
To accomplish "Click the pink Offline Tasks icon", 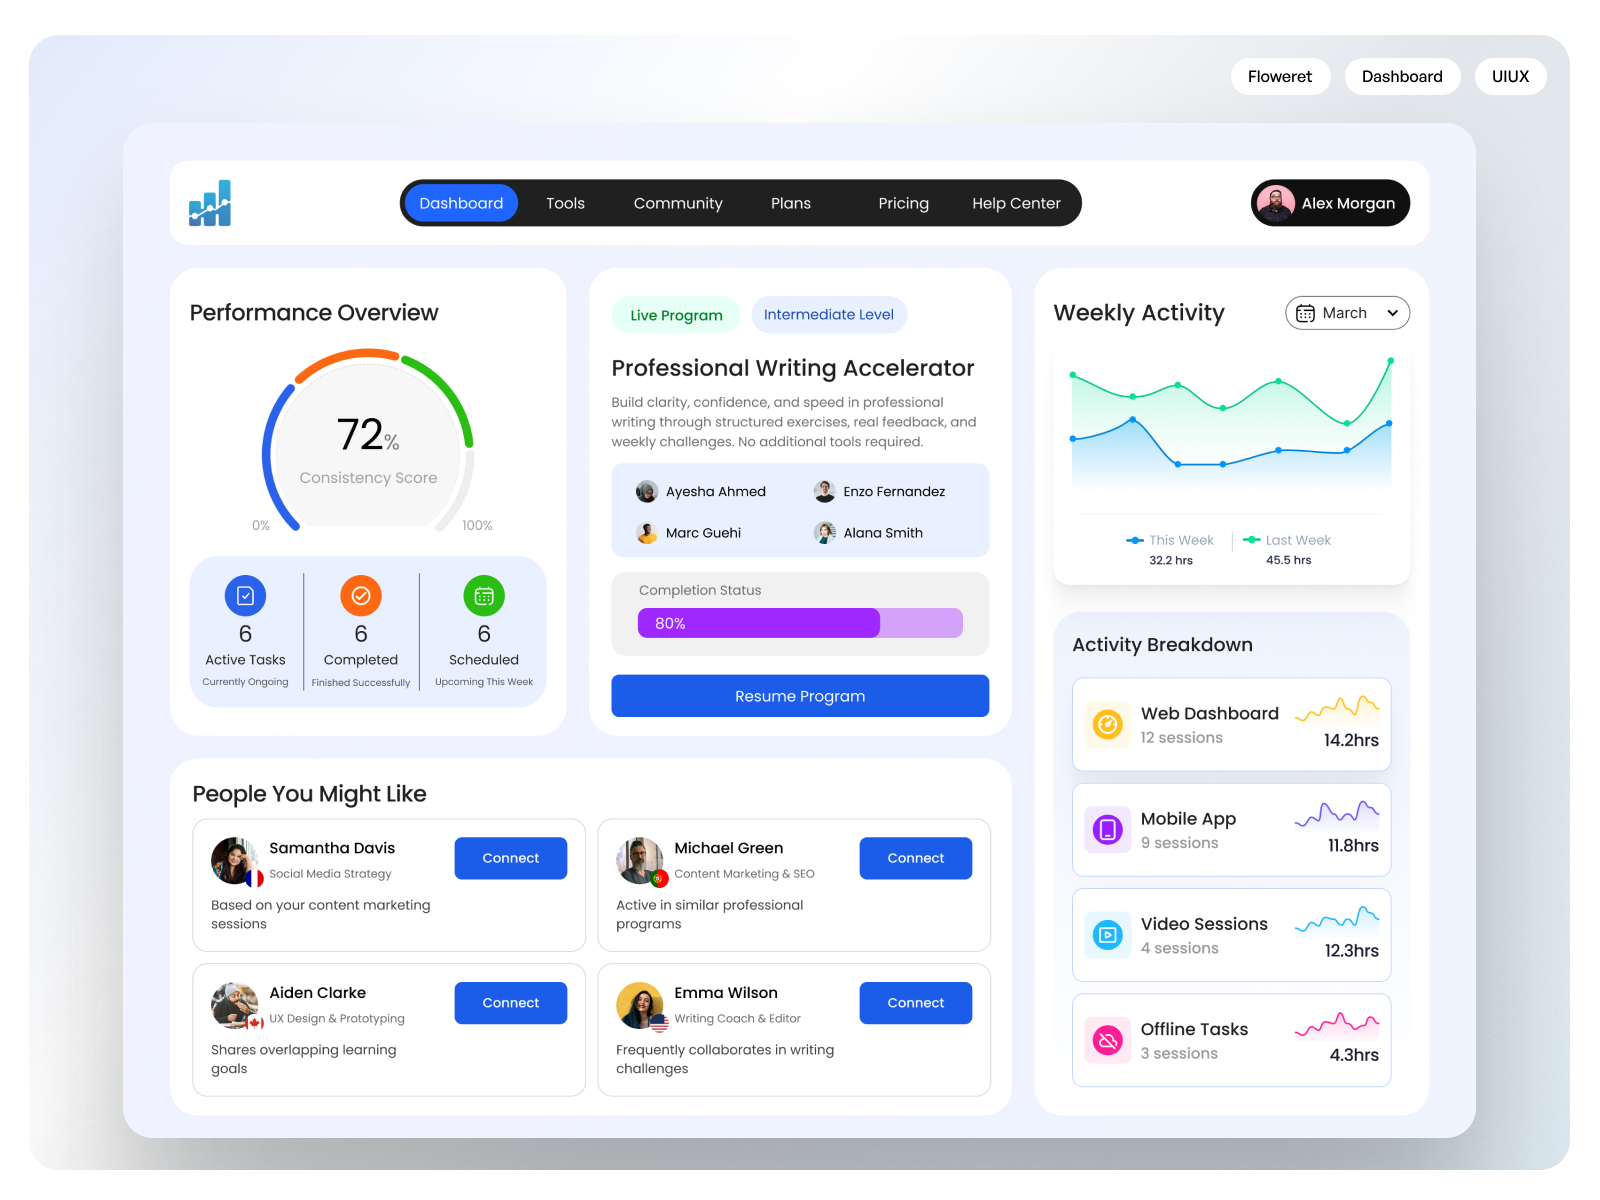I will pyautogui.click(x=1107, y=1040).
